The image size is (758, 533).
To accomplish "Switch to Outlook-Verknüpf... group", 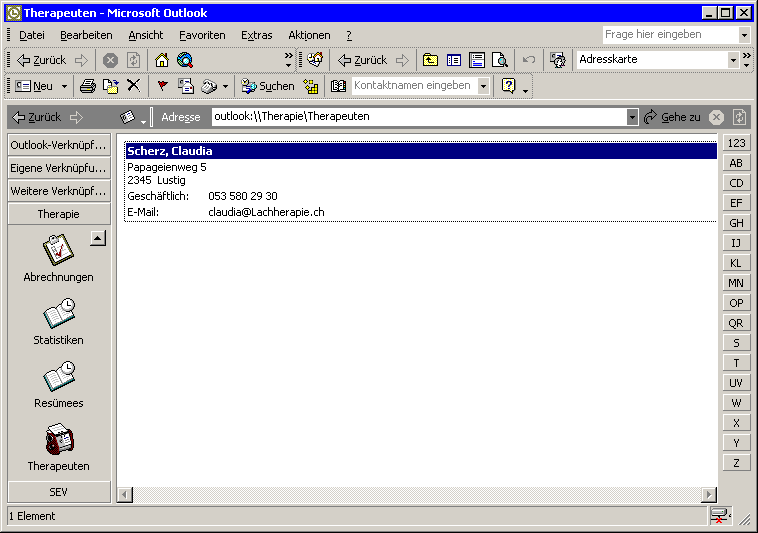I will pyautogui.click(x=58, y=145).
